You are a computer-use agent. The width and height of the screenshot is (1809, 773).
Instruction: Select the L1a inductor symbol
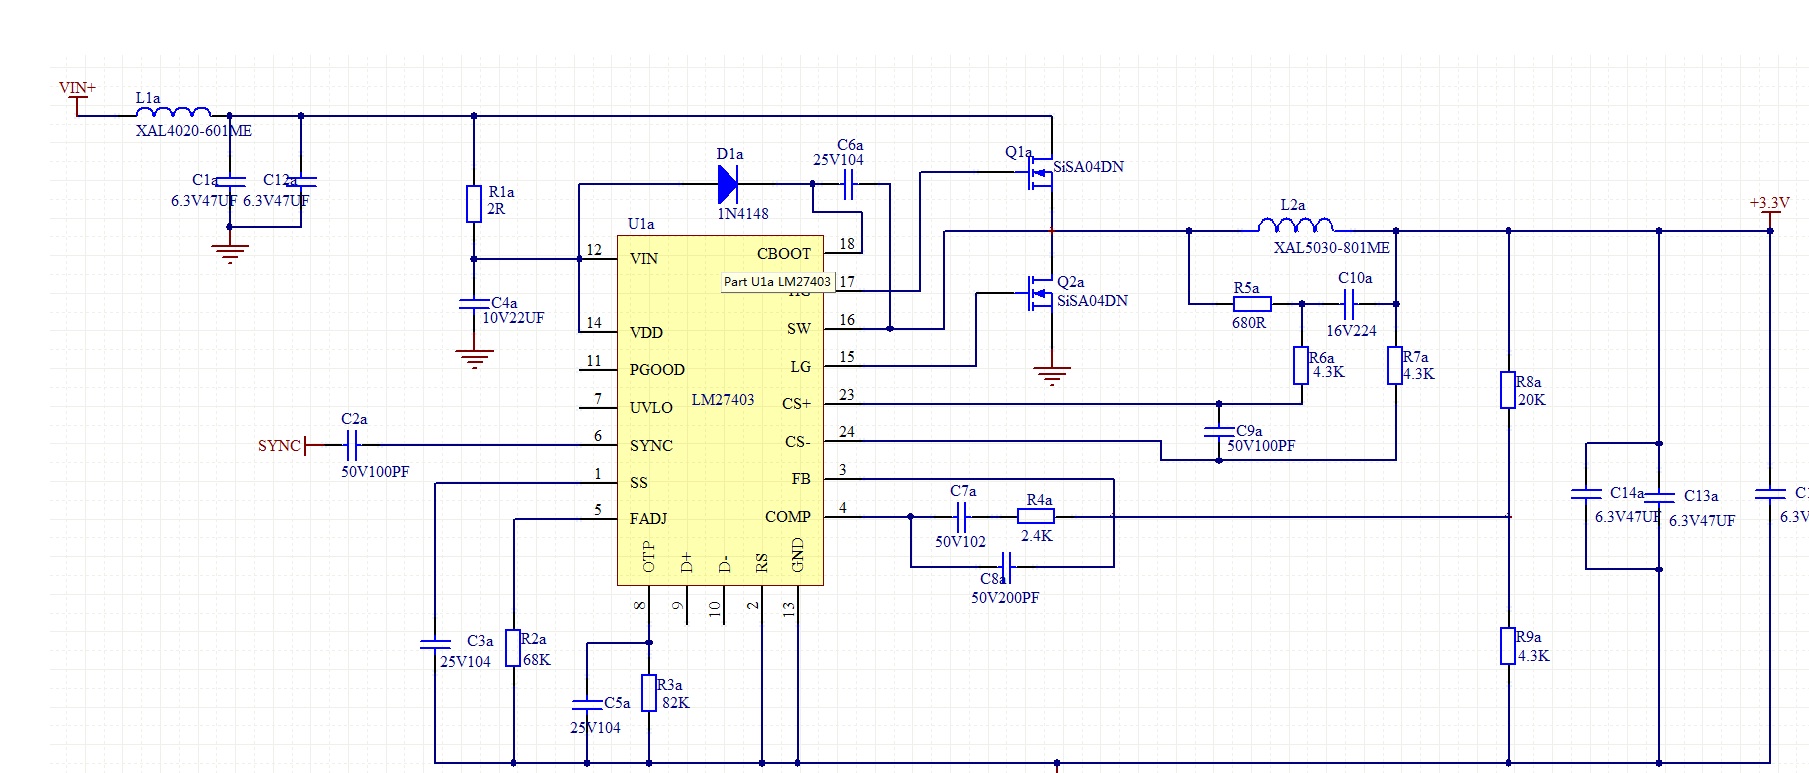tap(173, 111)
